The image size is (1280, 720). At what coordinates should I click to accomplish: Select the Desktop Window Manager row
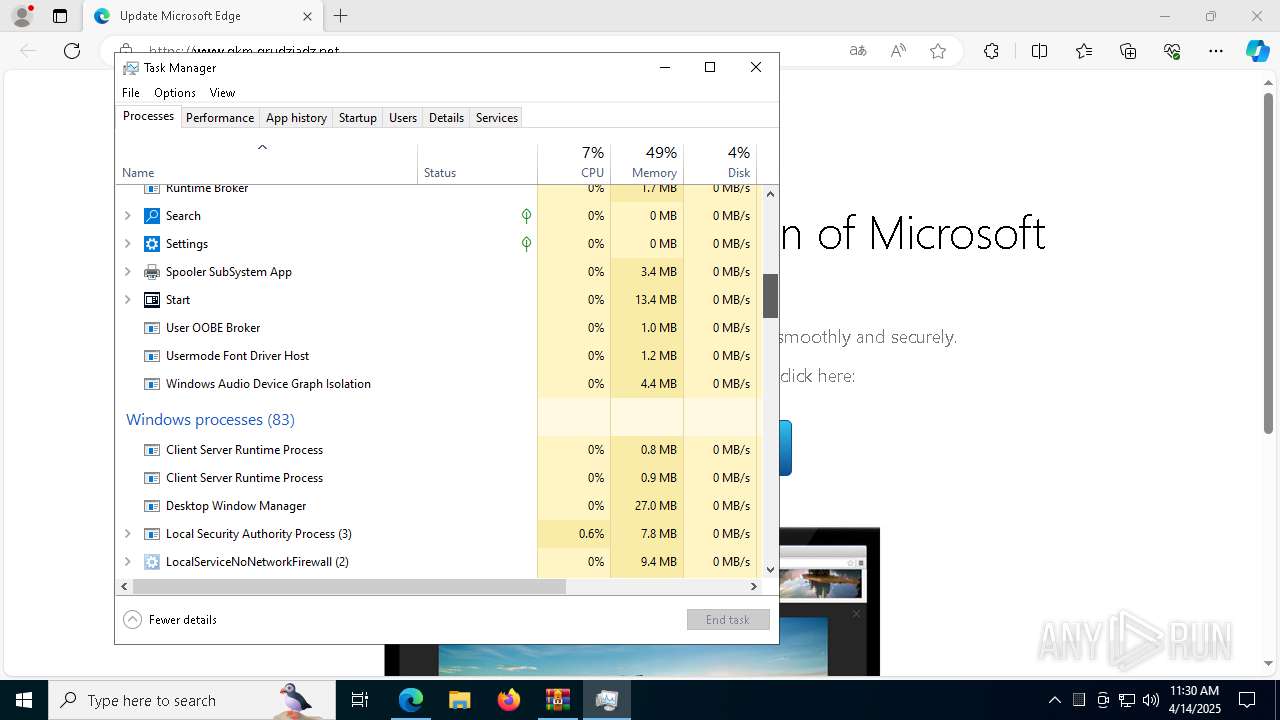[x=439, y=506]
